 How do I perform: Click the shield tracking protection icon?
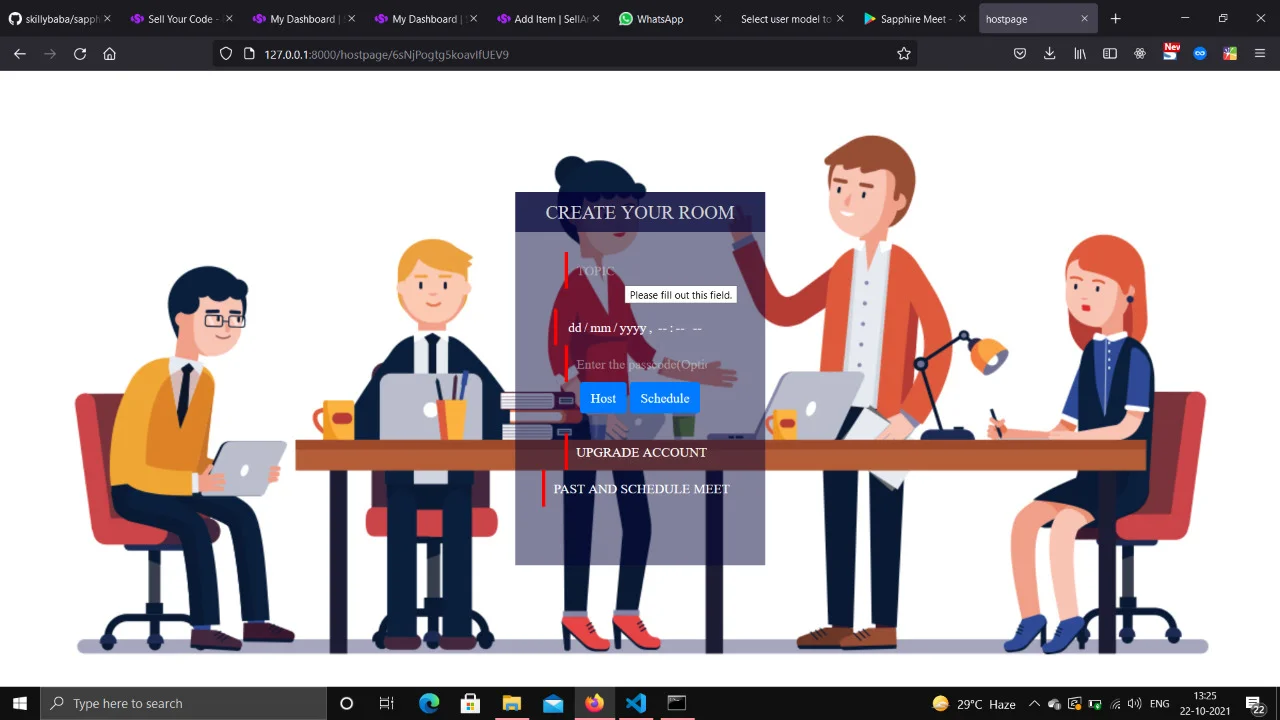[226, 54]
